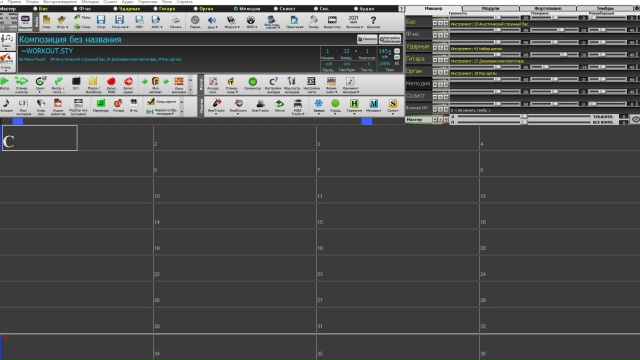The width and height of the screenshot is (640, 360).
Task: Select the Гитара track radio button
Action: [x=156, y=9]
